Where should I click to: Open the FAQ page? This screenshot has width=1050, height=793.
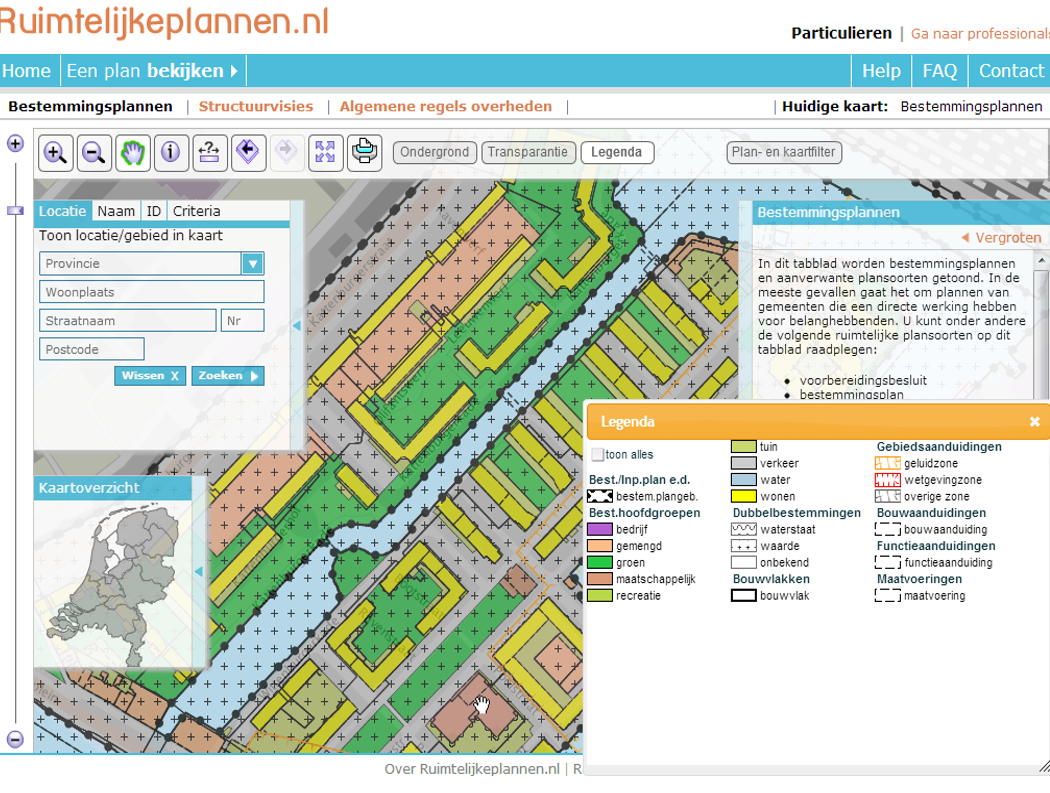(x=940, y=71)
